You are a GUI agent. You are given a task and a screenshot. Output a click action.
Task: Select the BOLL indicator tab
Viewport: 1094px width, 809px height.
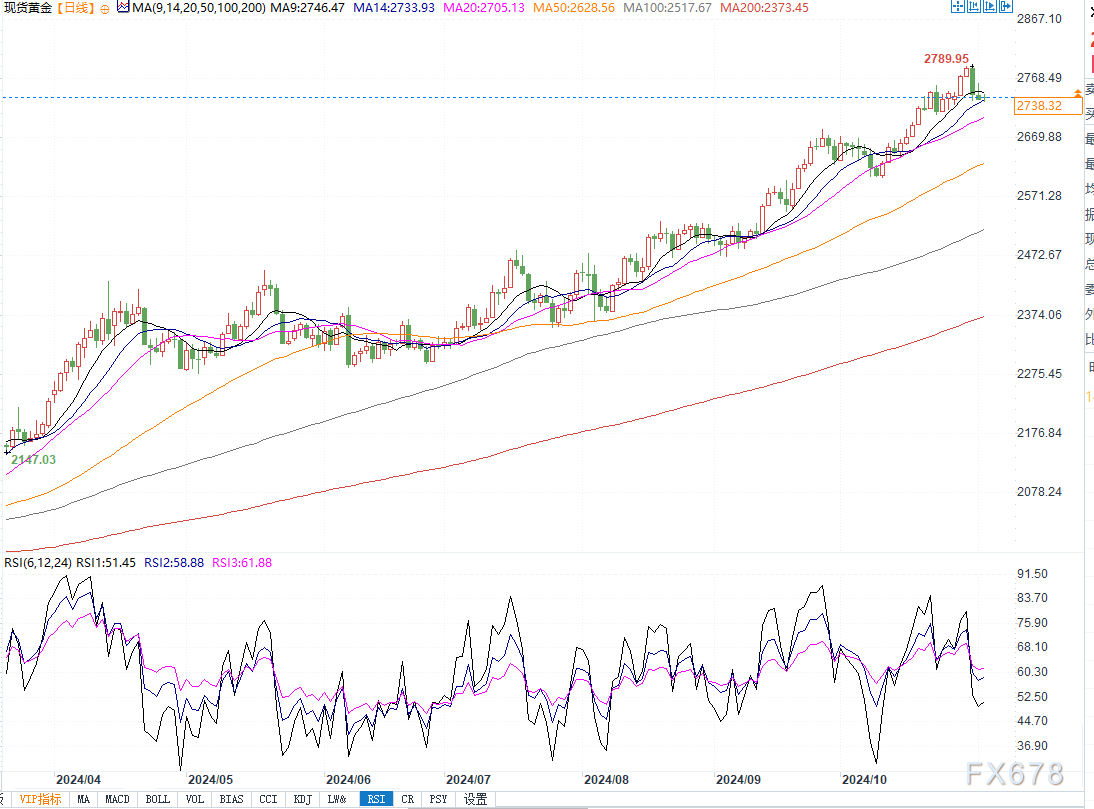tap(157, 799)
